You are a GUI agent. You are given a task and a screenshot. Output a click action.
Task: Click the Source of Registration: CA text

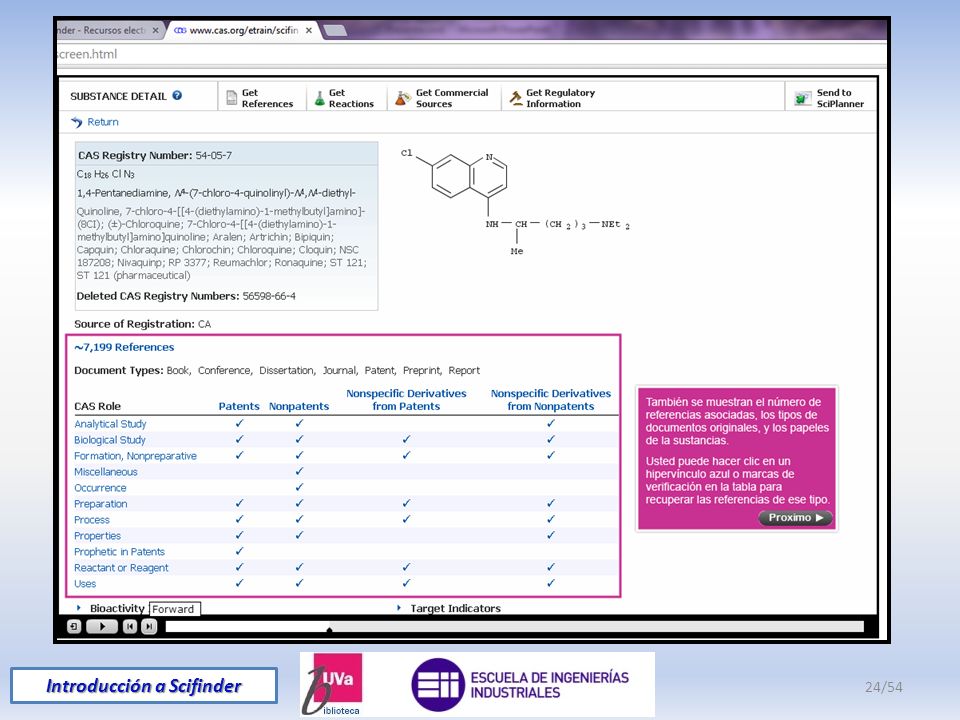[x=143, y=324]
